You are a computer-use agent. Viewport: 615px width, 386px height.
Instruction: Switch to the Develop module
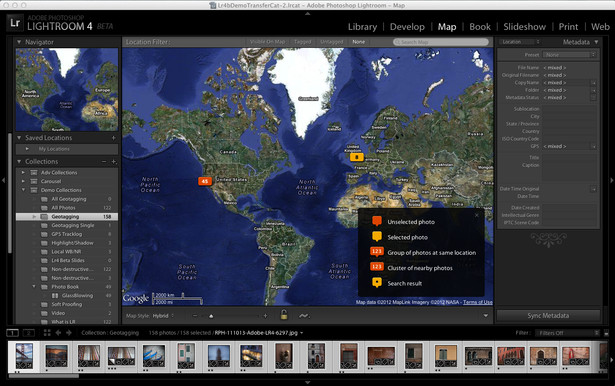[x=407, y=27]
